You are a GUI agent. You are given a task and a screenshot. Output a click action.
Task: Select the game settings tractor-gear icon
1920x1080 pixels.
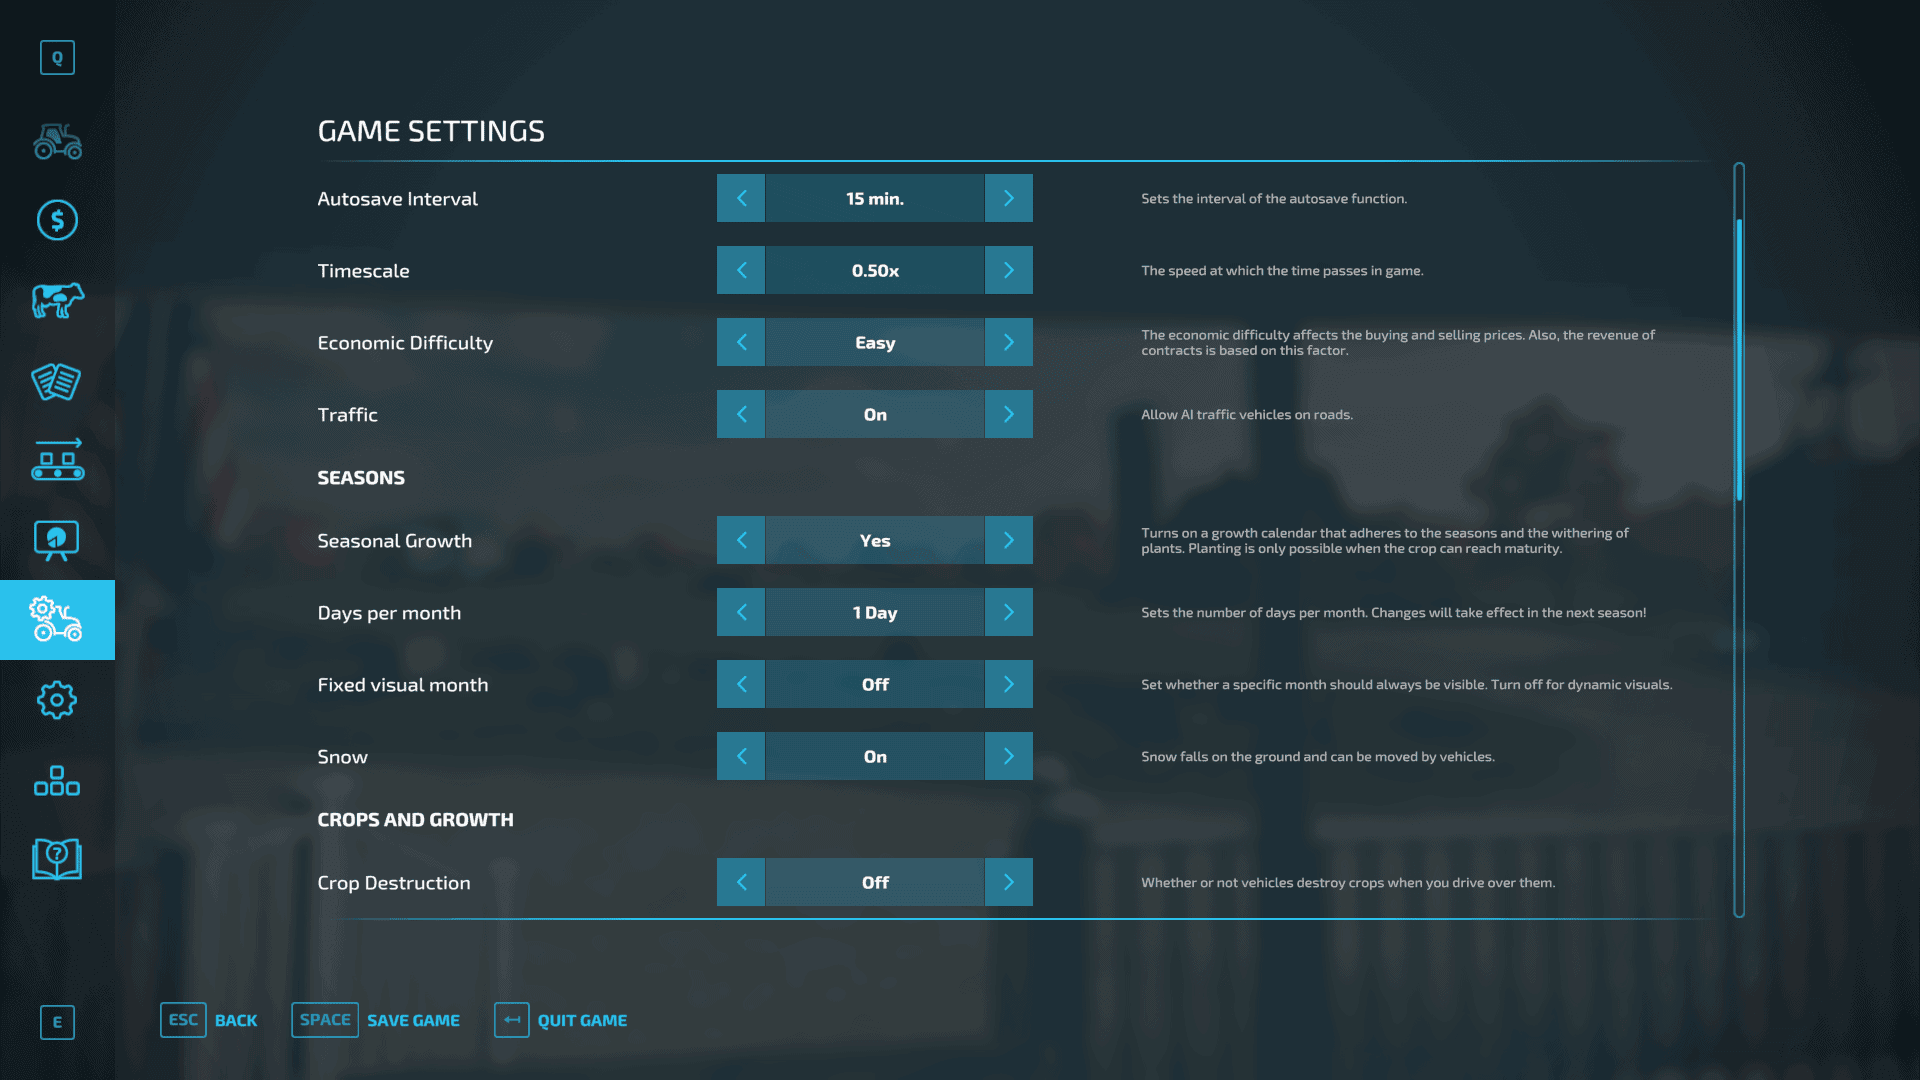click(57, 620)
